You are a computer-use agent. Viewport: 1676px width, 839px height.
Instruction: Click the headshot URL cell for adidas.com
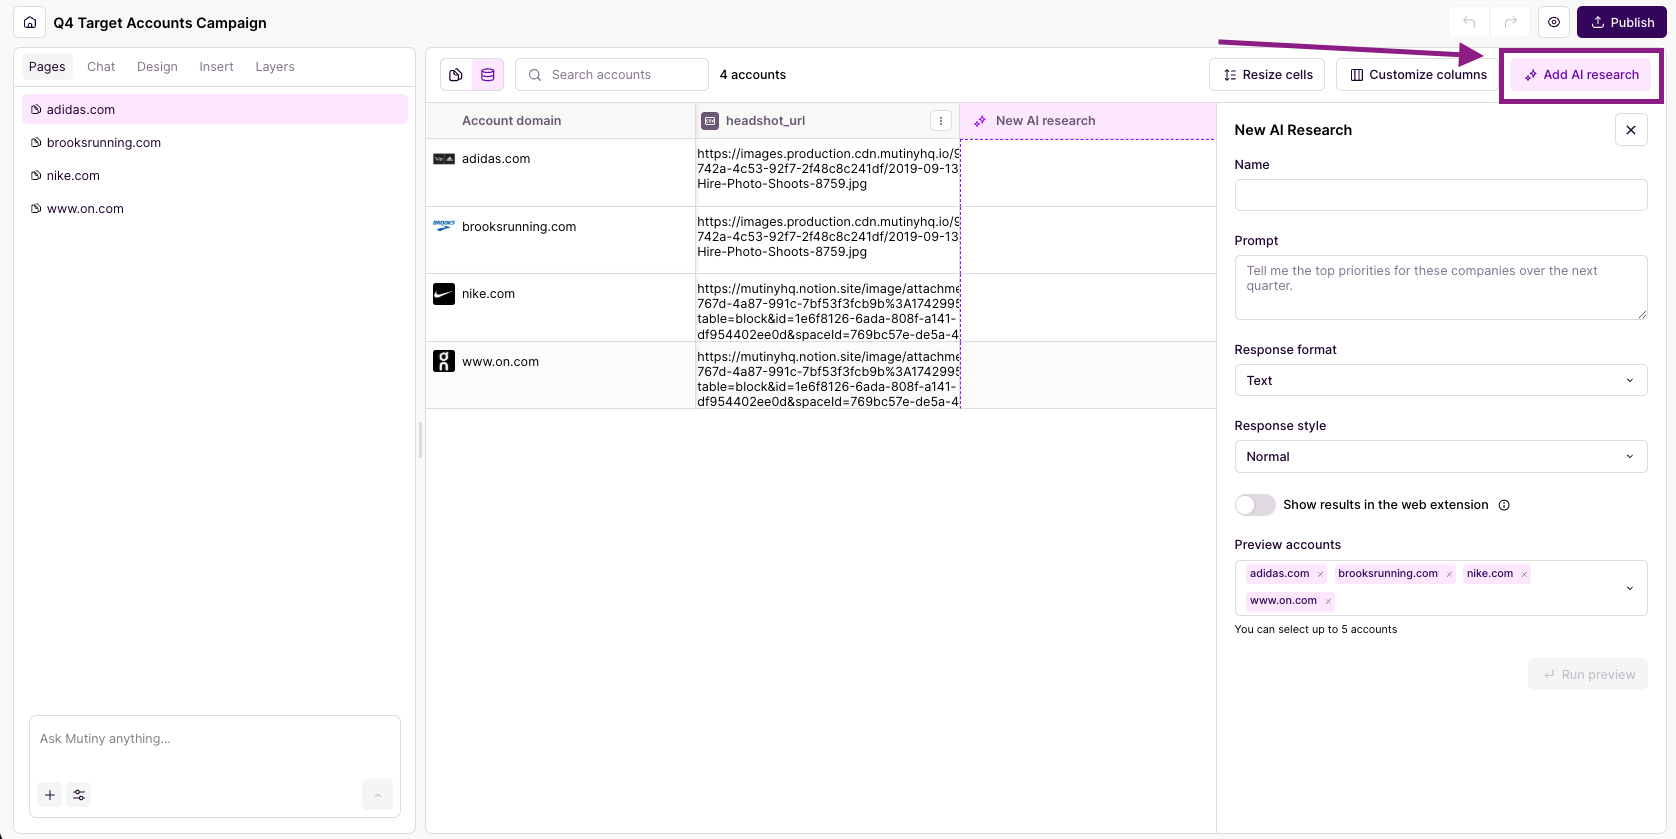(828, 172)
